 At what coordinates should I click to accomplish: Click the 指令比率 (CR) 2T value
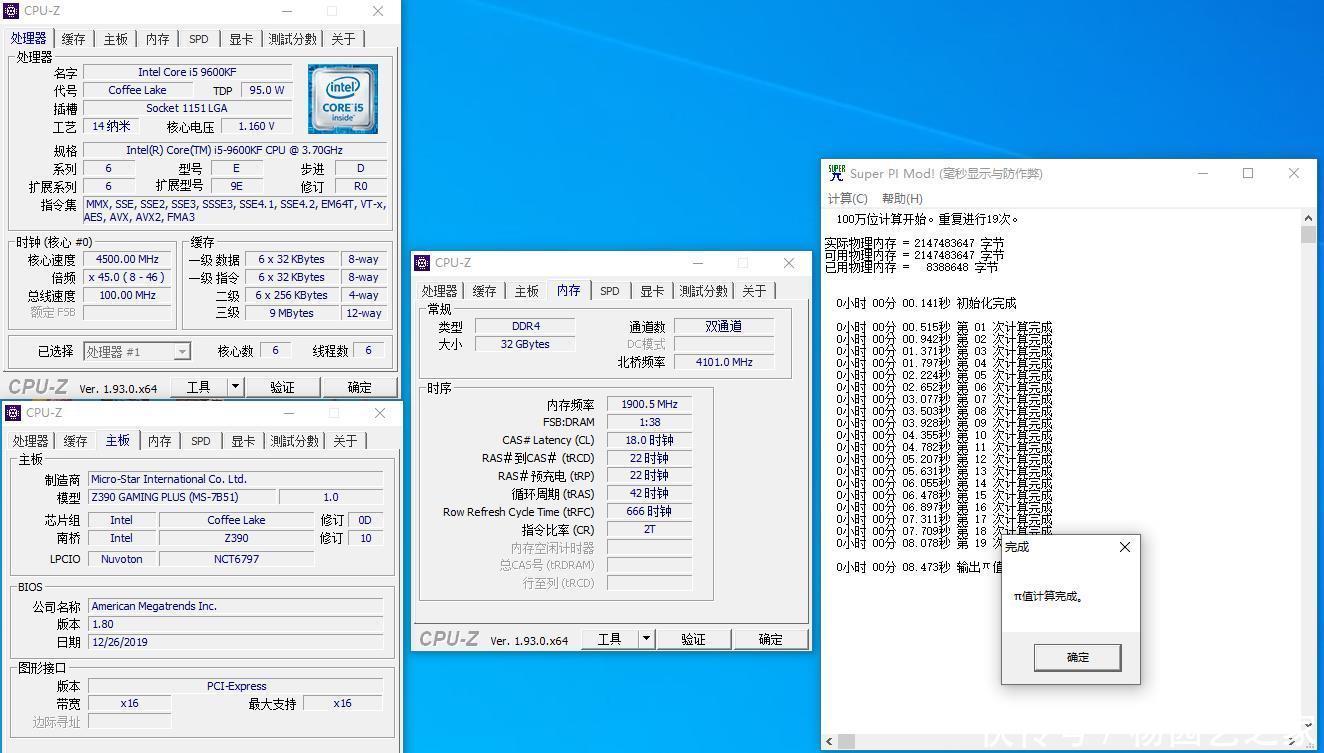click(649, 529)
